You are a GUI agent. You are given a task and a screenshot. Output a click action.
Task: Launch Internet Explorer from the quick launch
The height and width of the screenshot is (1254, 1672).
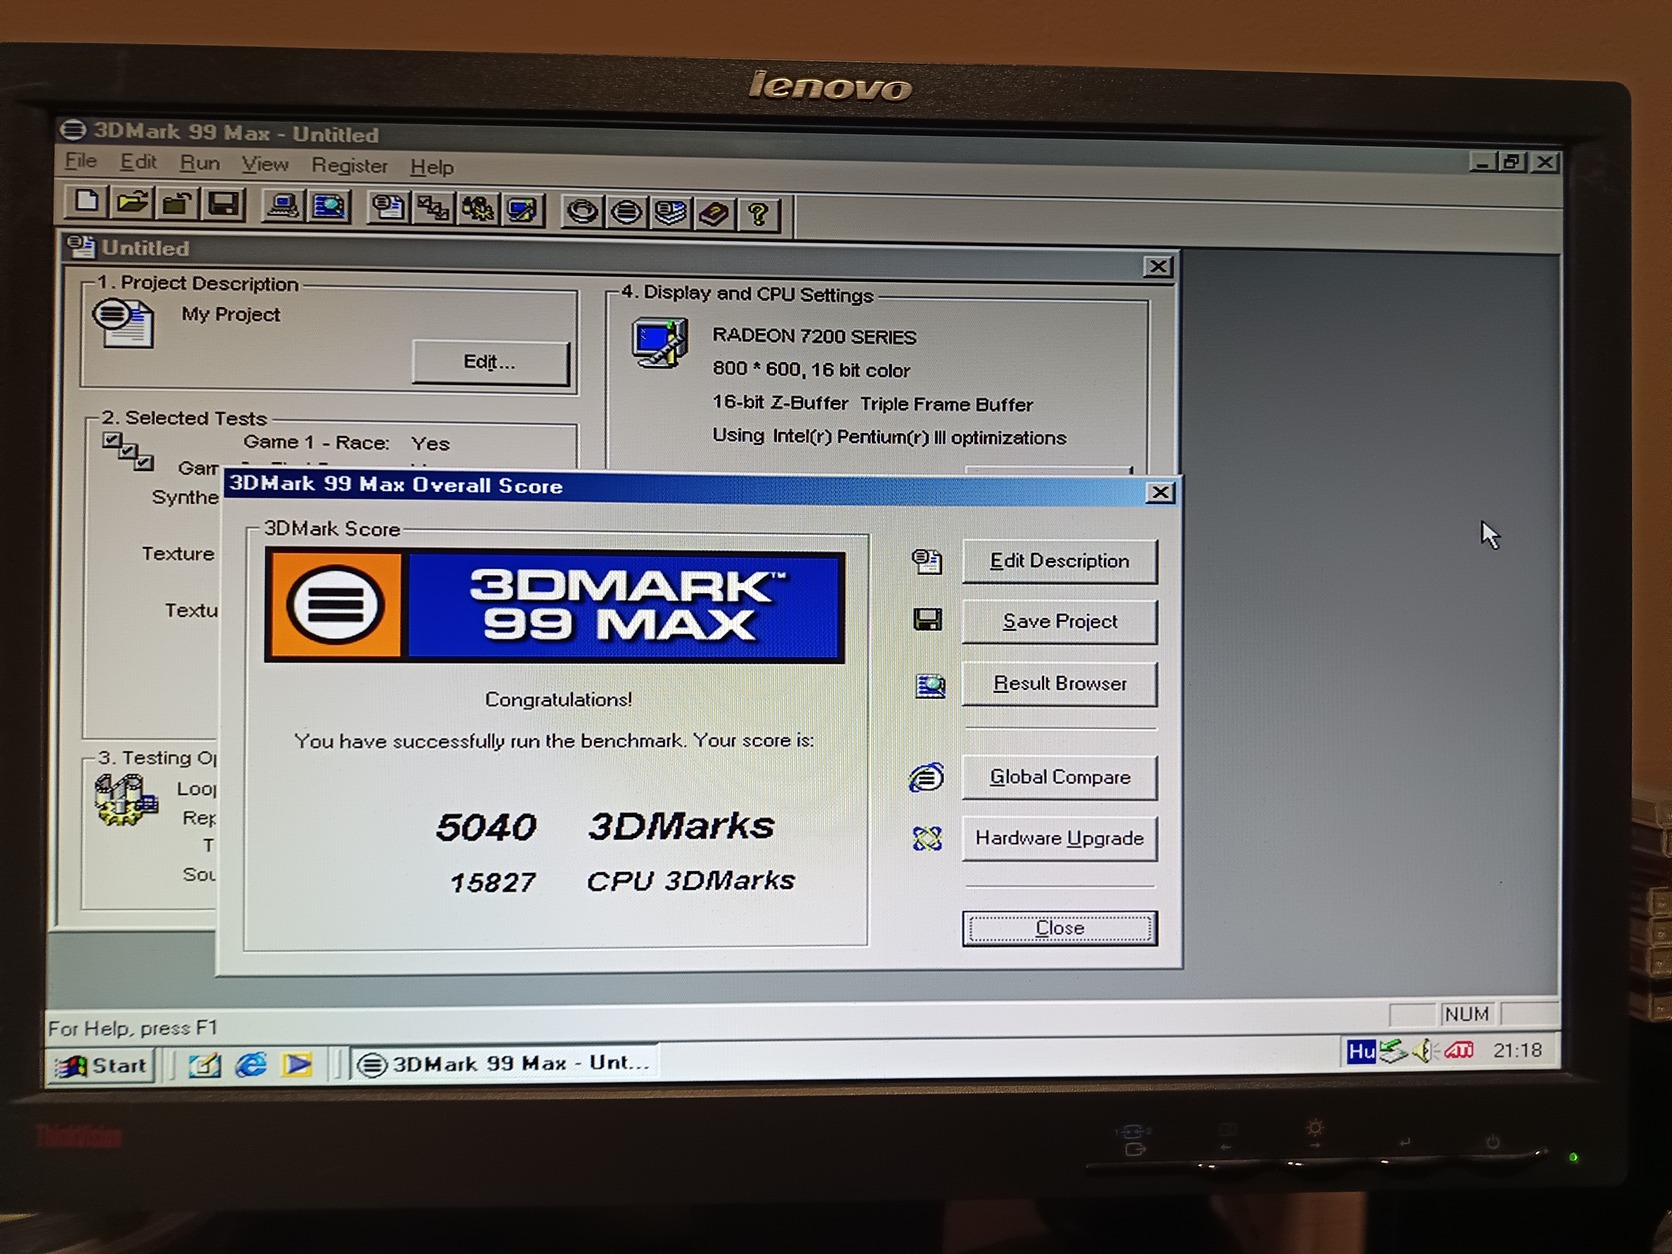[x=251, y=1065]
